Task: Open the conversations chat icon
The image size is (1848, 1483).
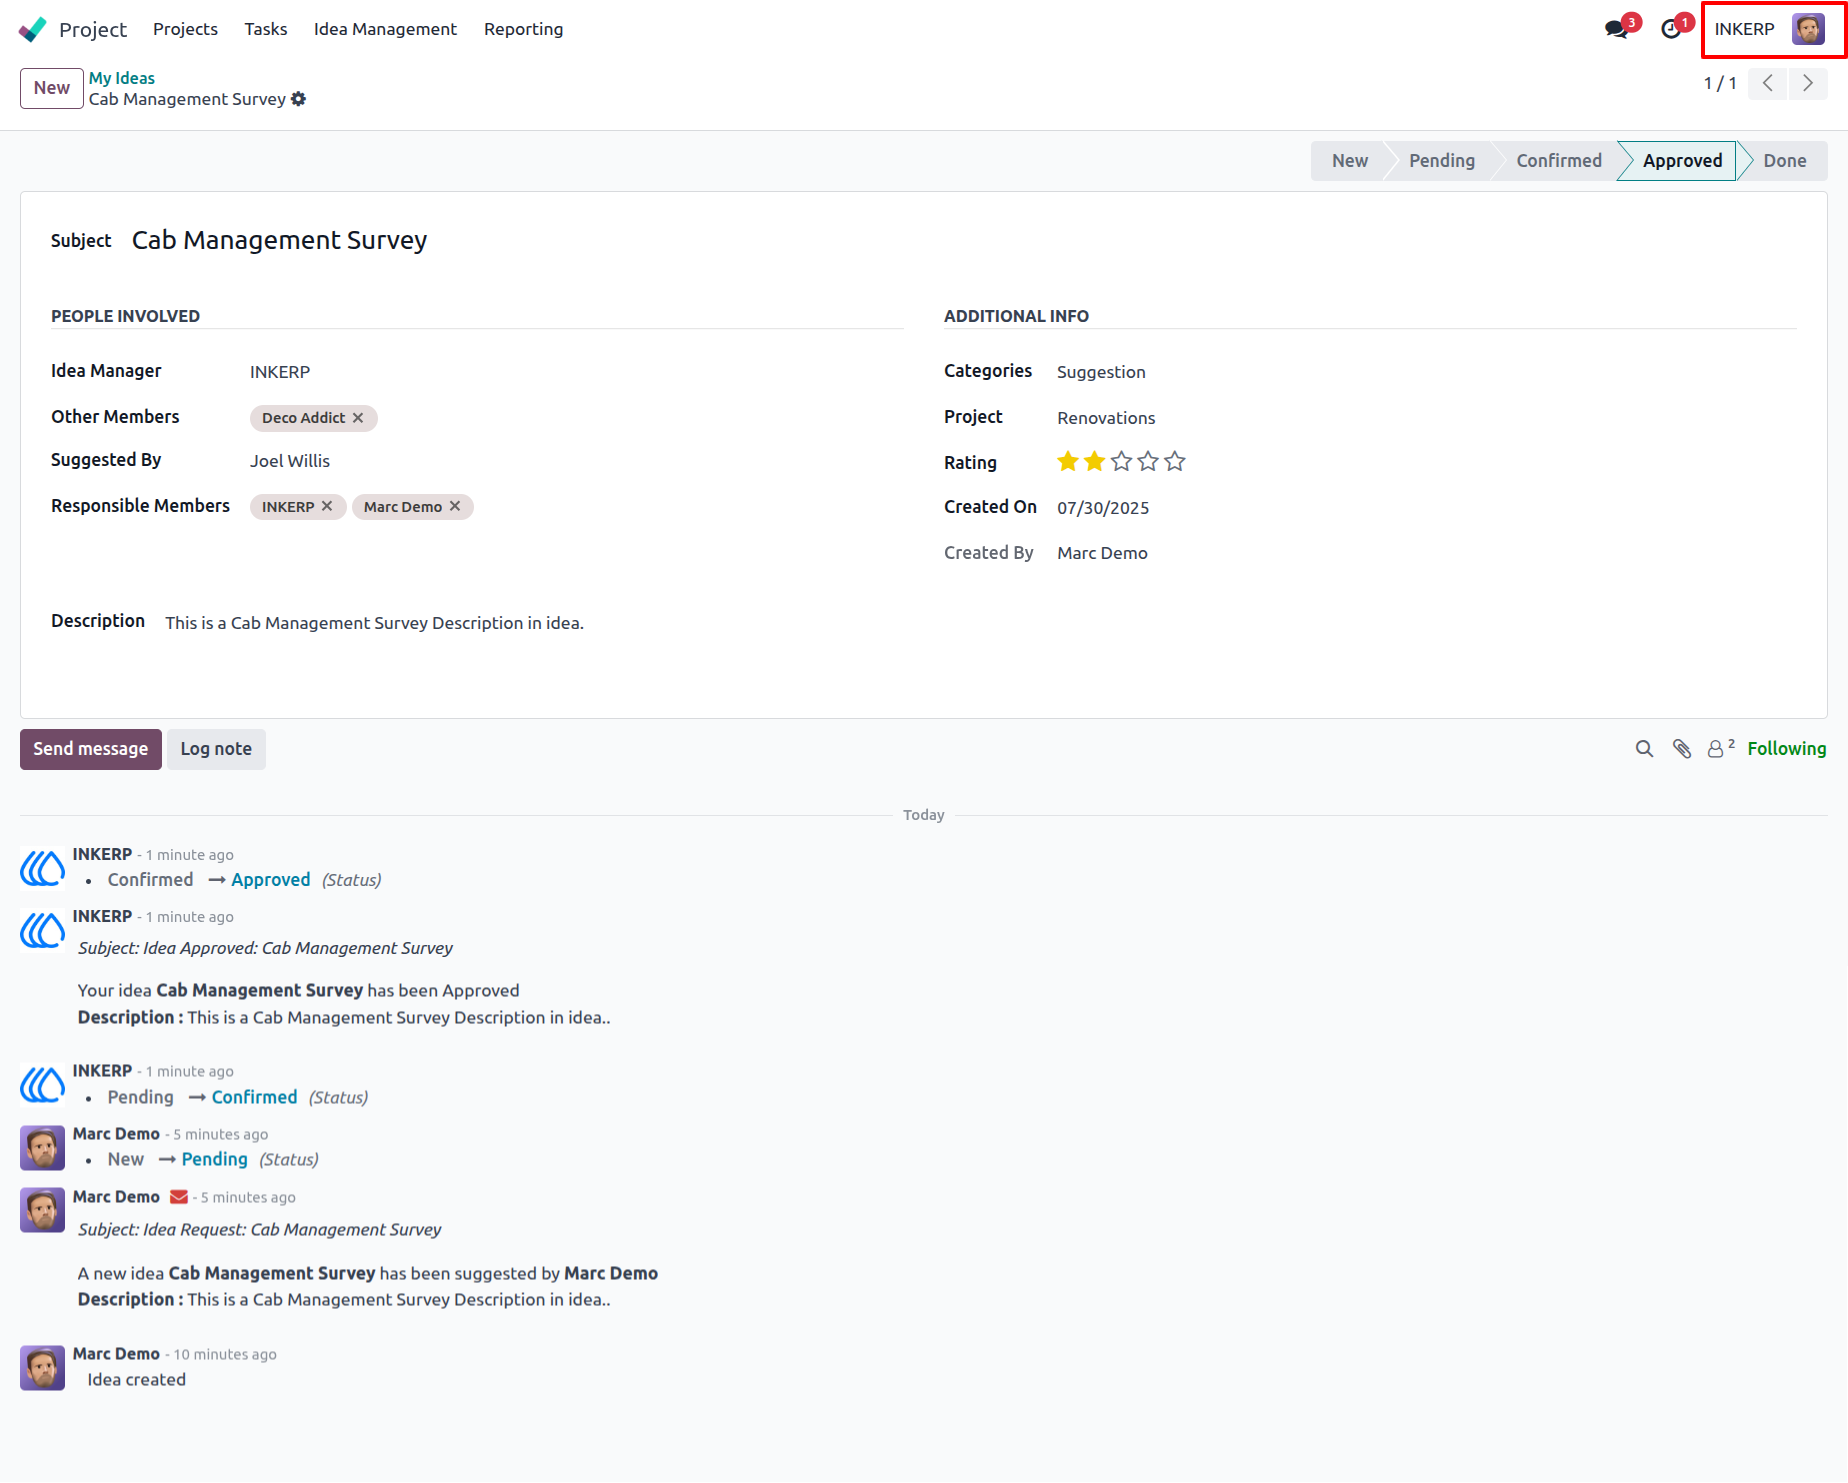Action: (x=1616, y=29)
